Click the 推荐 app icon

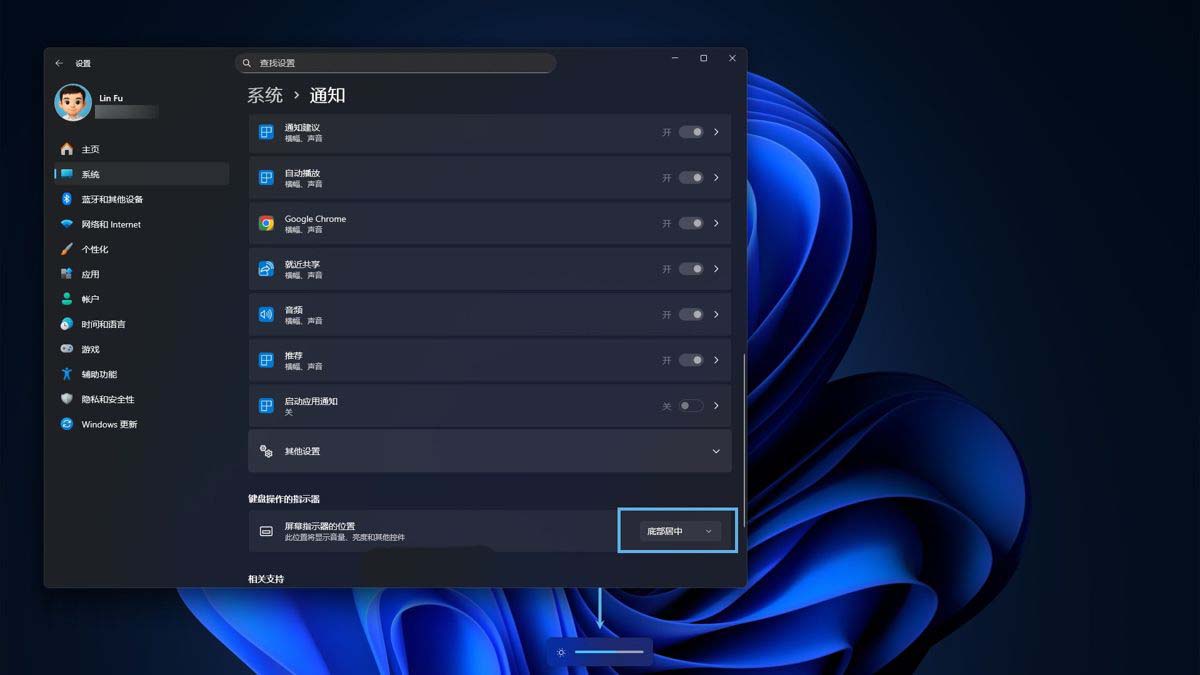click(x=266, y=360)
